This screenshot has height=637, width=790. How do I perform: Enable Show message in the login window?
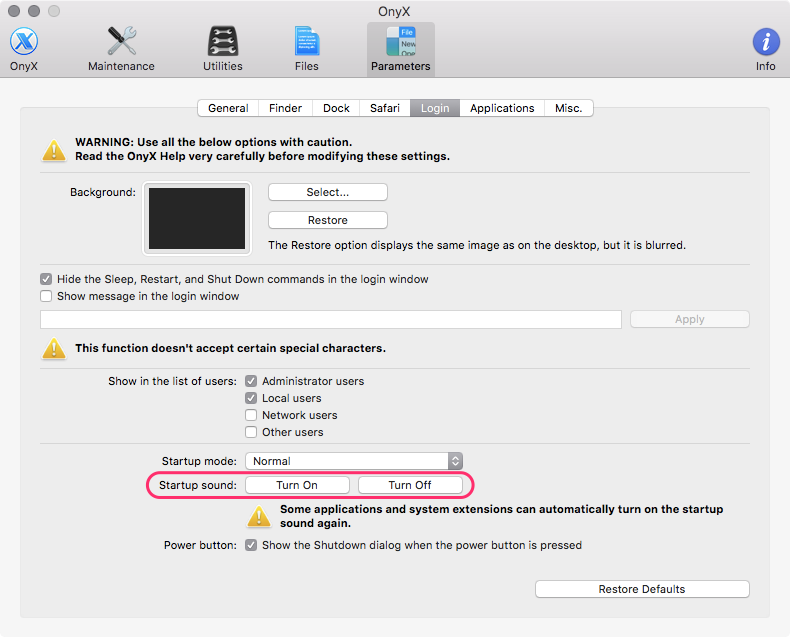pos(46,296)
